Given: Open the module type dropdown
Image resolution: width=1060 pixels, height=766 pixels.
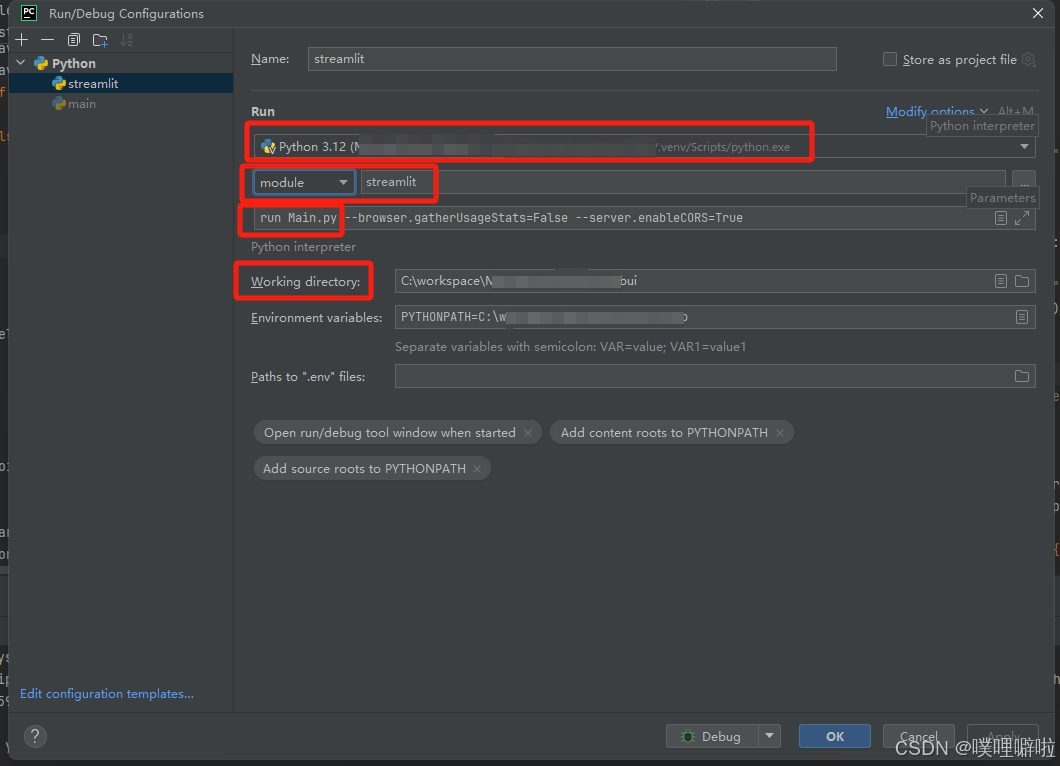Looking at the screenshot, I should click(x=343, y=182).
